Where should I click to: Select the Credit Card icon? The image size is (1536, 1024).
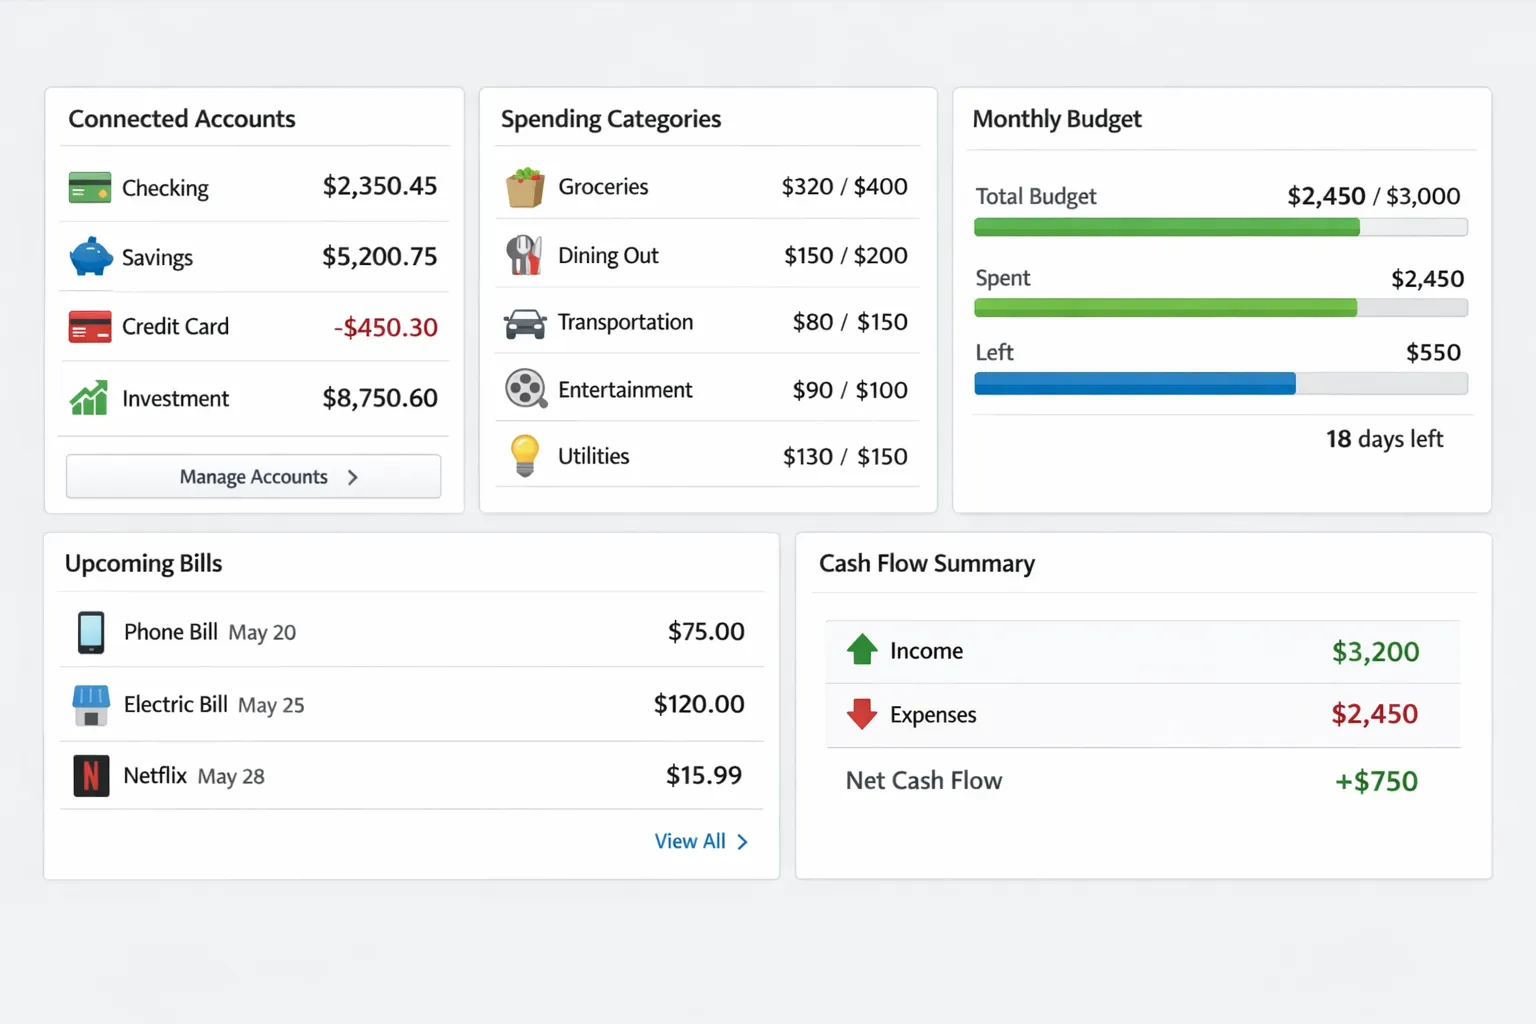tap(89, 326)
